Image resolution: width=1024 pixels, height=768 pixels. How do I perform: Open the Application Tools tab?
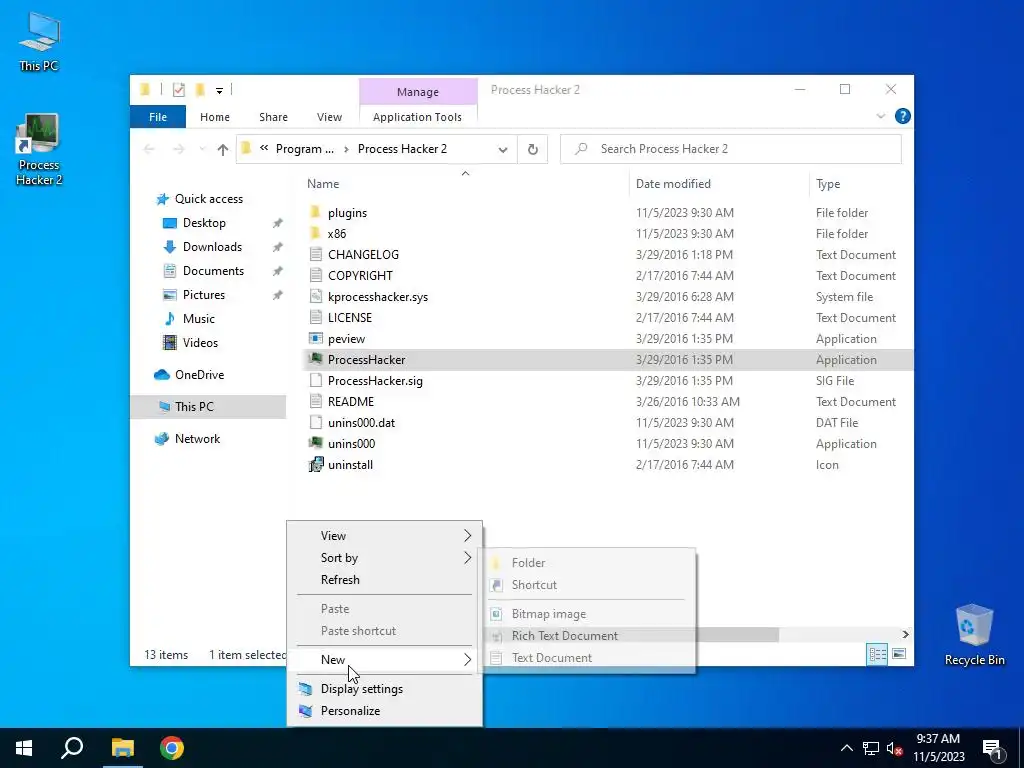coord(417,117)
